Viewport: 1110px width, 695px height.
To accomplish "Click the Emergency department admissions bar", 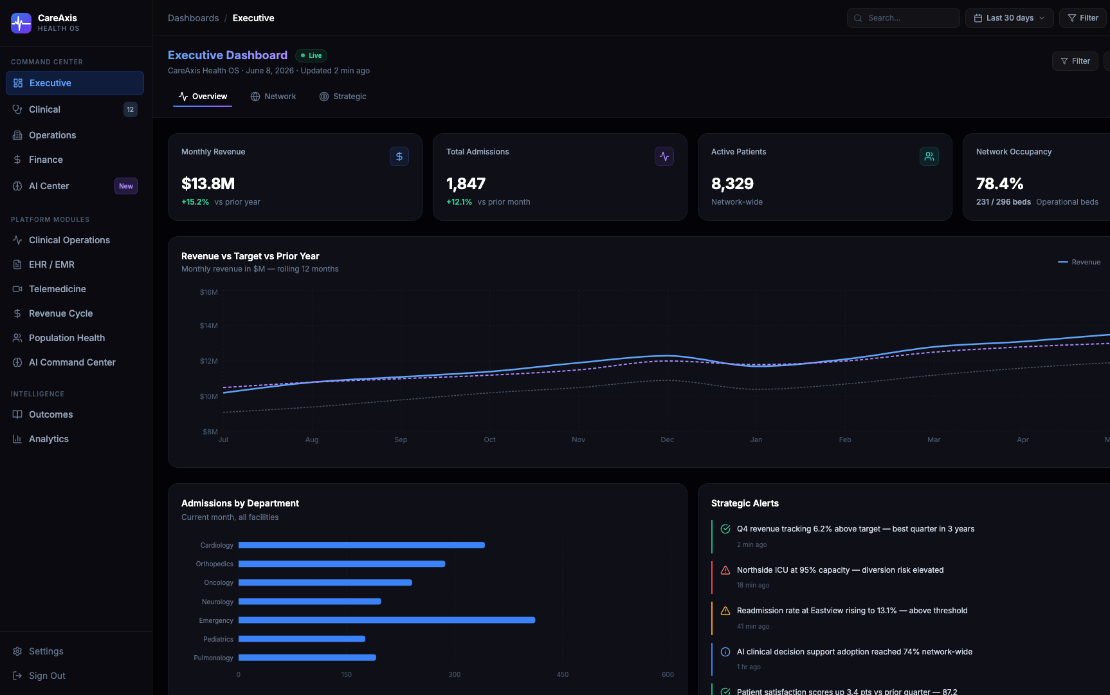I will (x=387, y=620).
